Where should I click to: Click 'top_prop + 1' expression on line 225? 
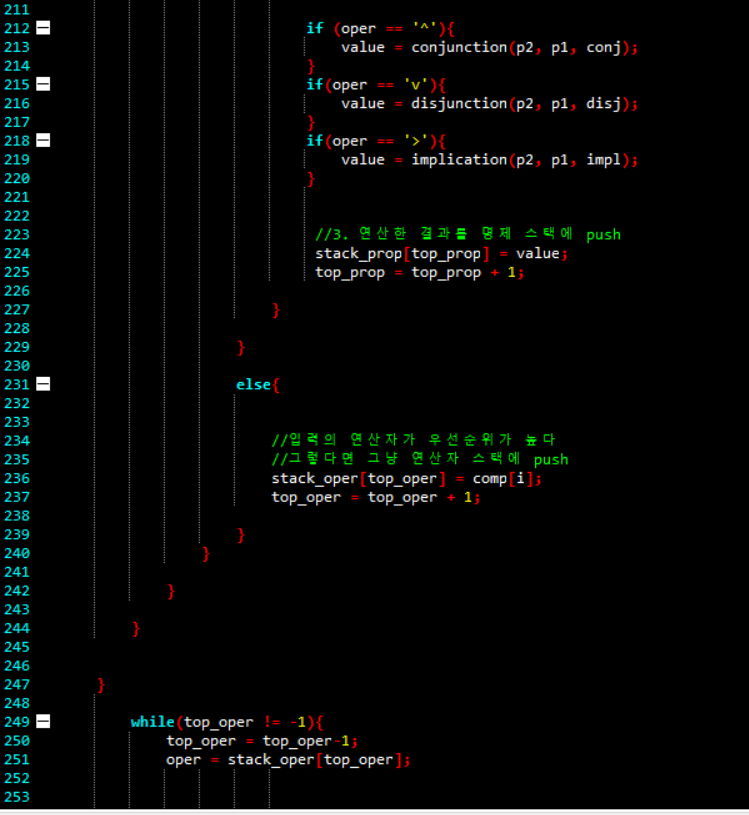click(464, 272)
